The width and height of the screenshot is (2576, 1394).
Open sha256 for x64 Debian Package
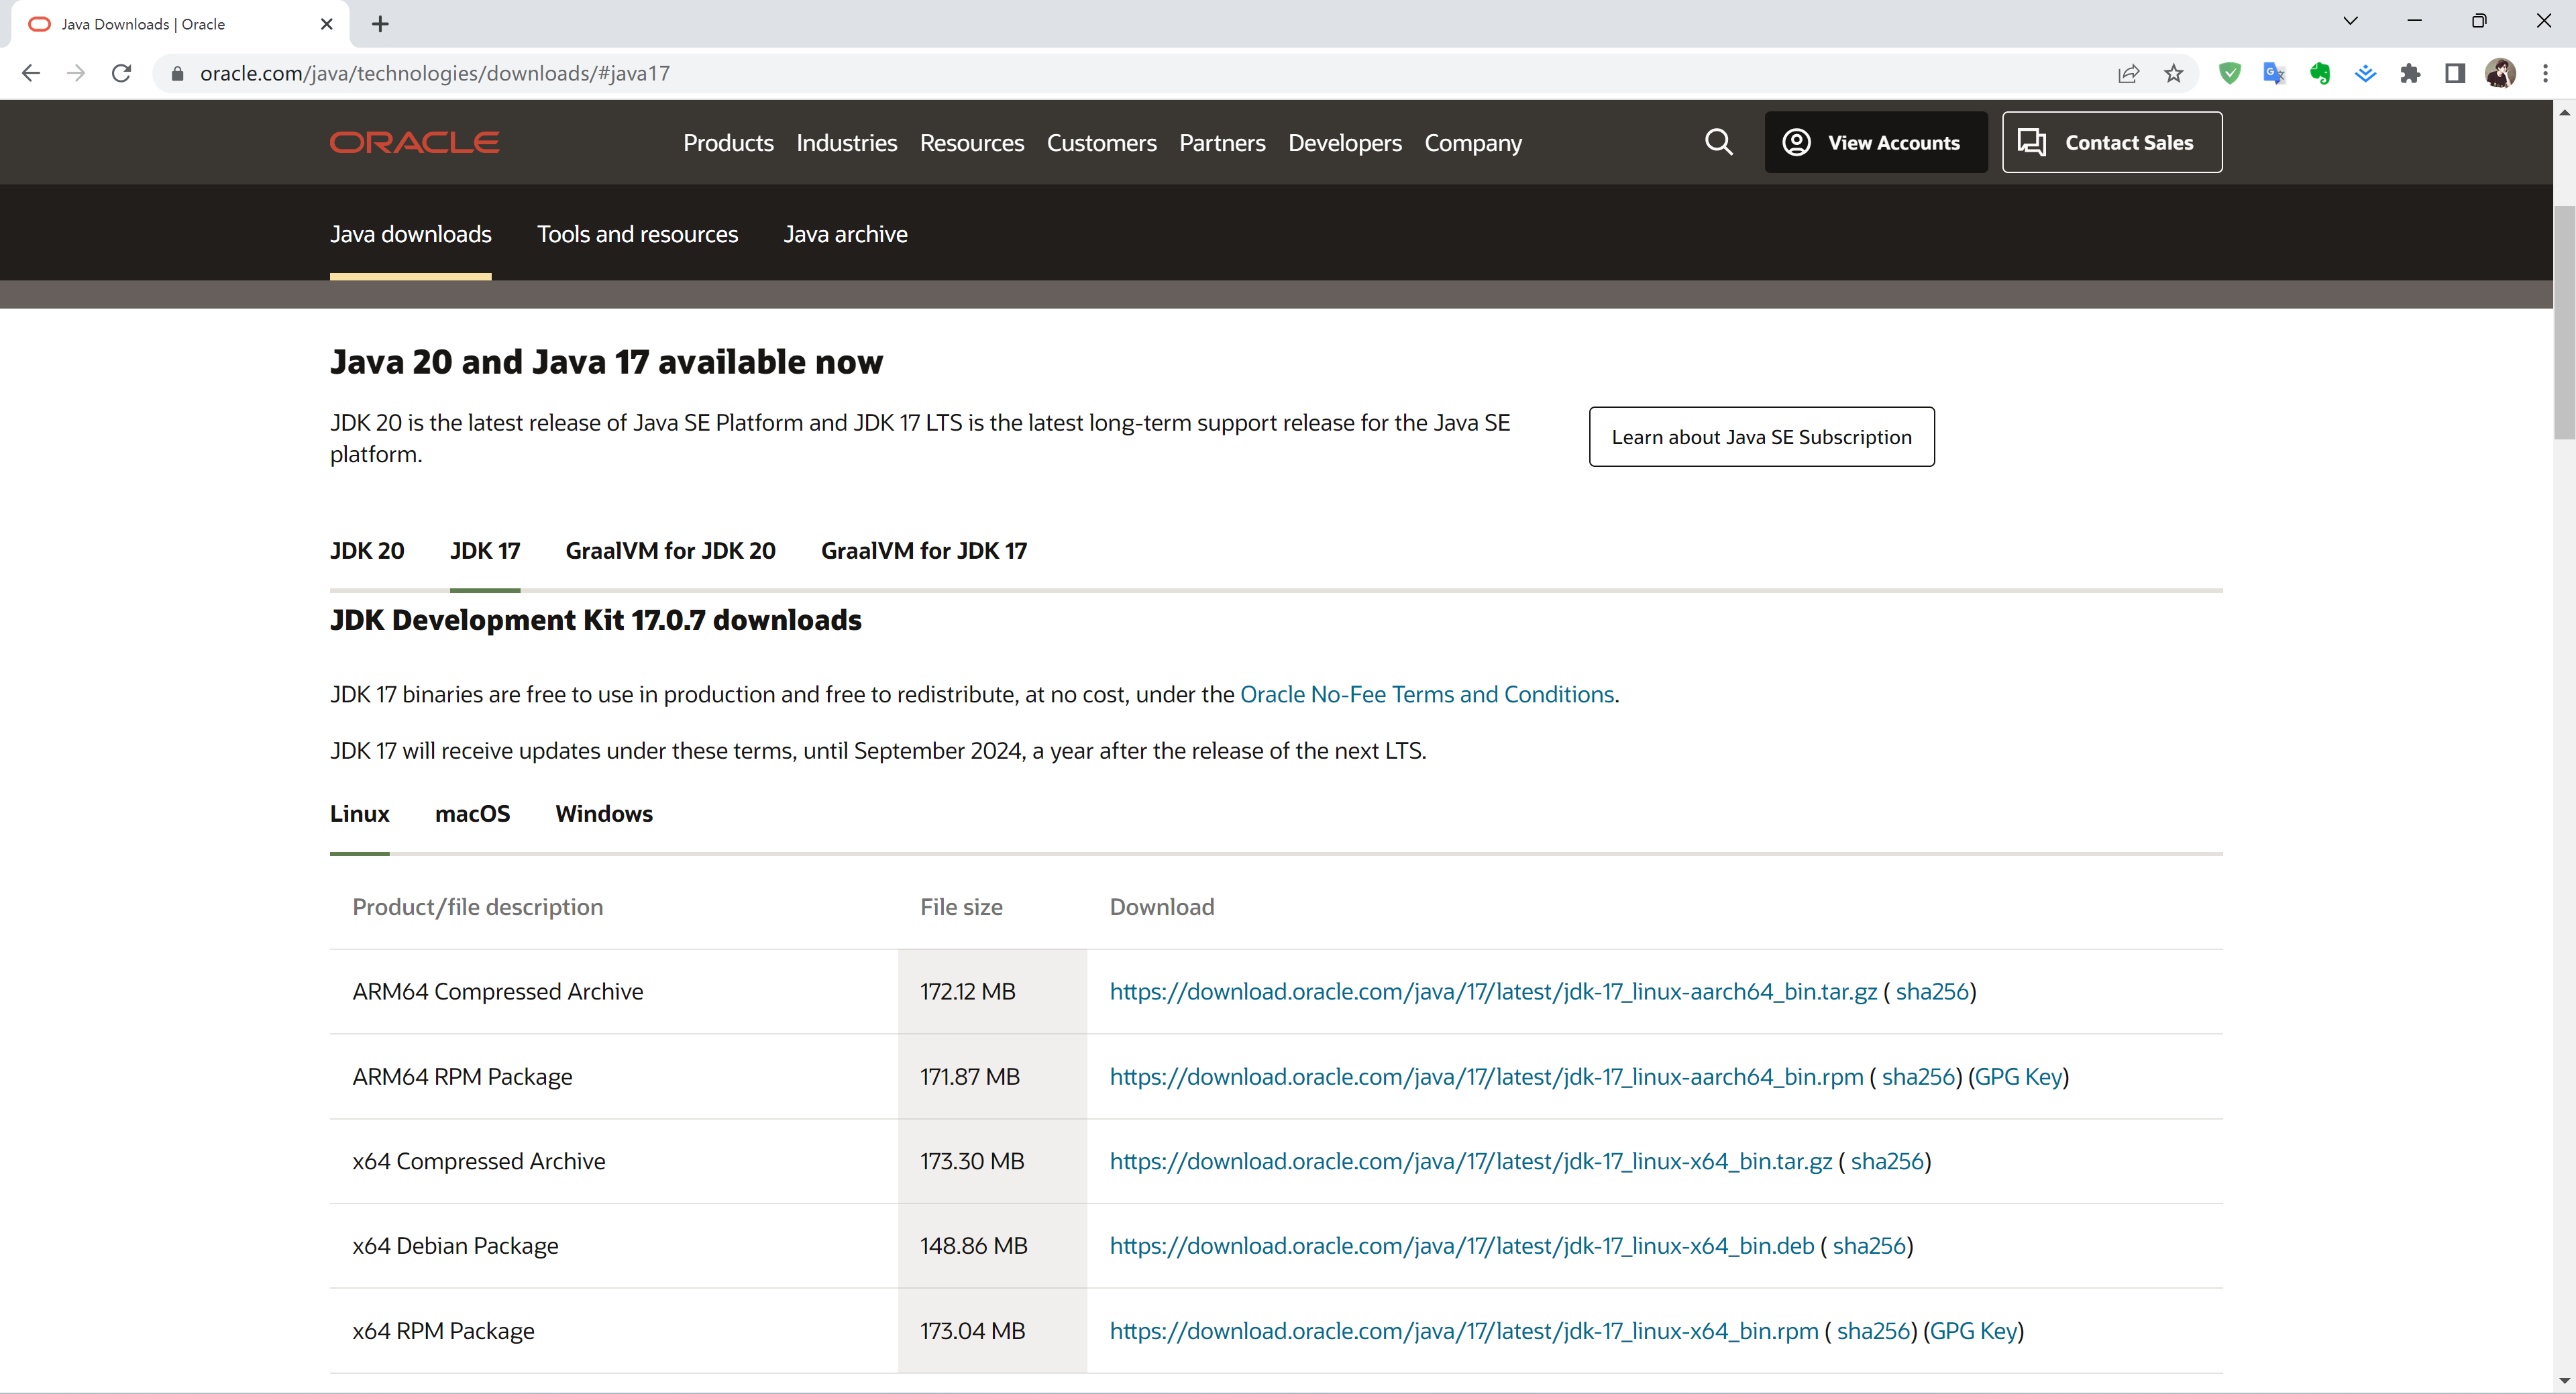(1869, 1245)
